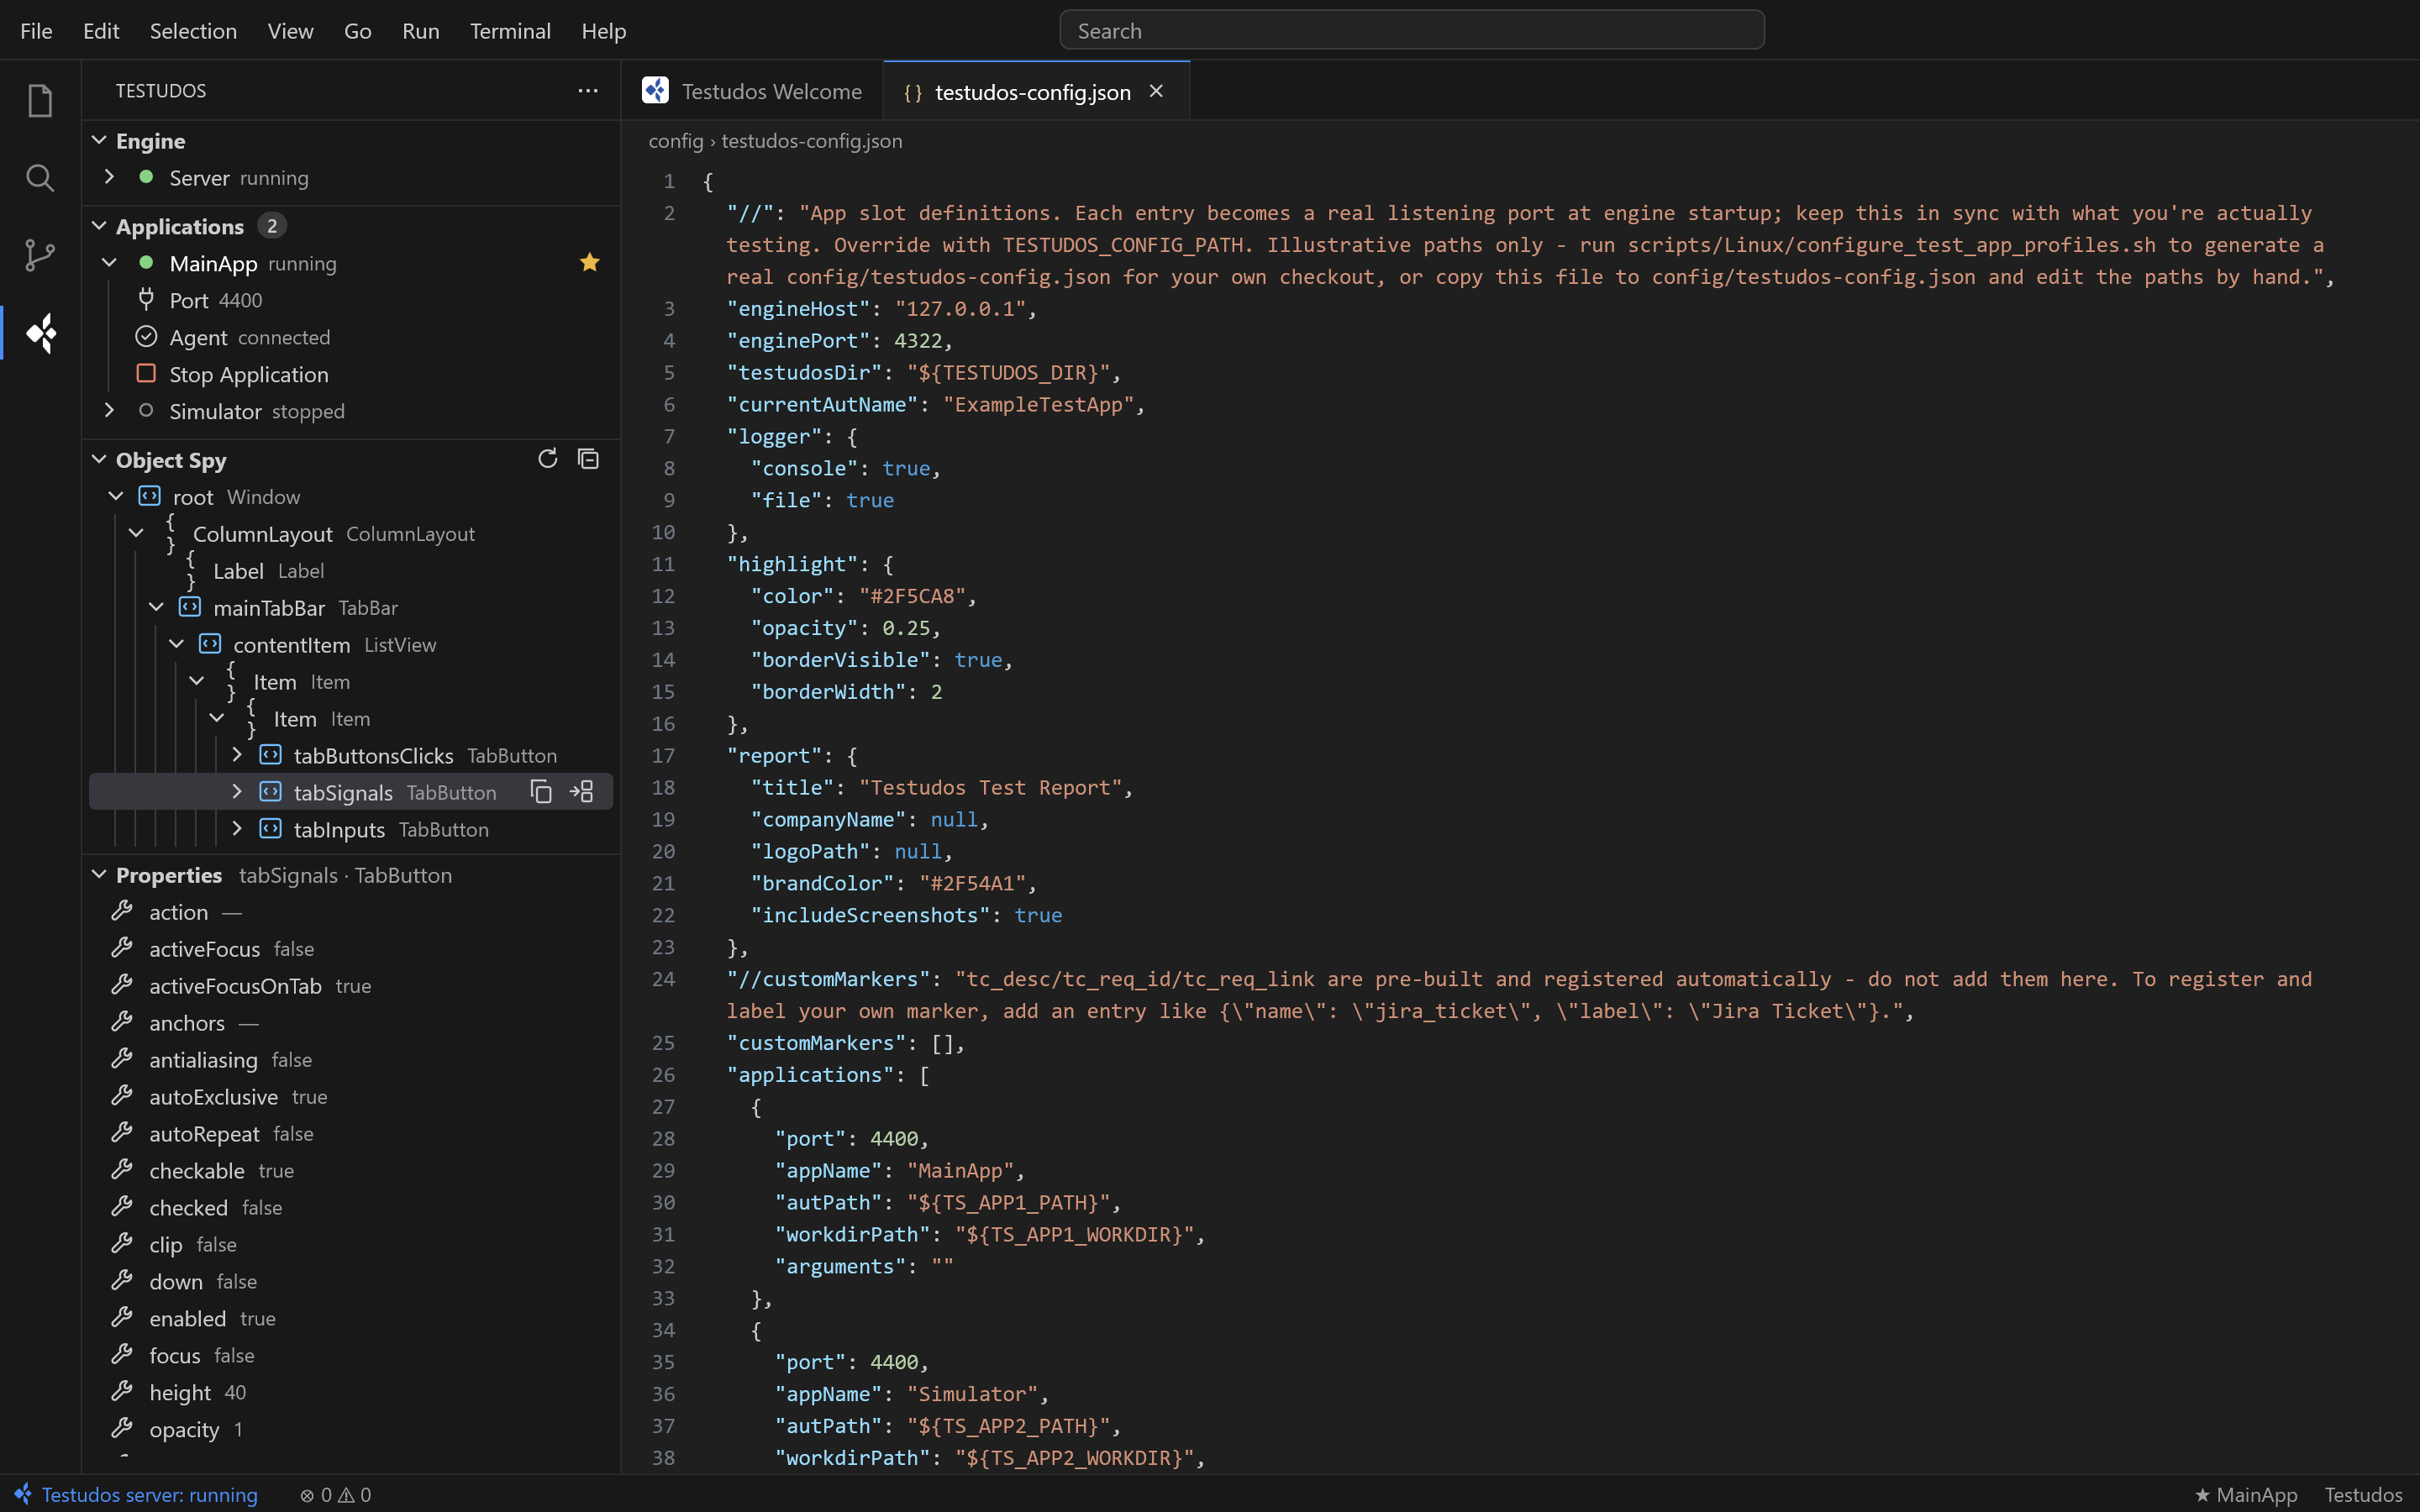Image resolution: width=2420 pixels, height=1512 pixels.
Task: Refresh the Object Spy tree
Action: click(x=547, y=459)
